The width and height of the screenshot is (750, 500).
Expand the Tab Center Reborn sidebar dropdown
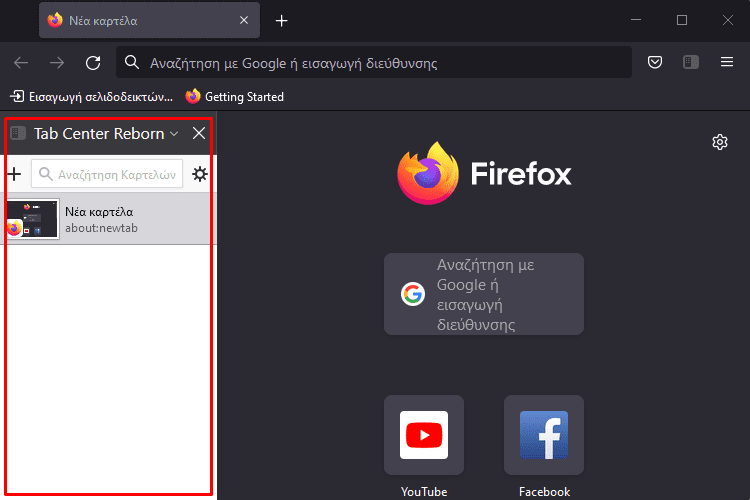174,134
